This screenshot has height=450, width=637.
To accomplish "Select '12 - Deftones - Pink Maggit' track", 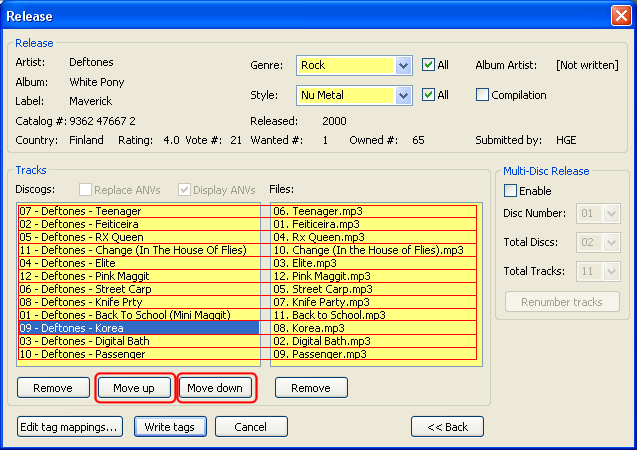I will click(x=139, y=276).
